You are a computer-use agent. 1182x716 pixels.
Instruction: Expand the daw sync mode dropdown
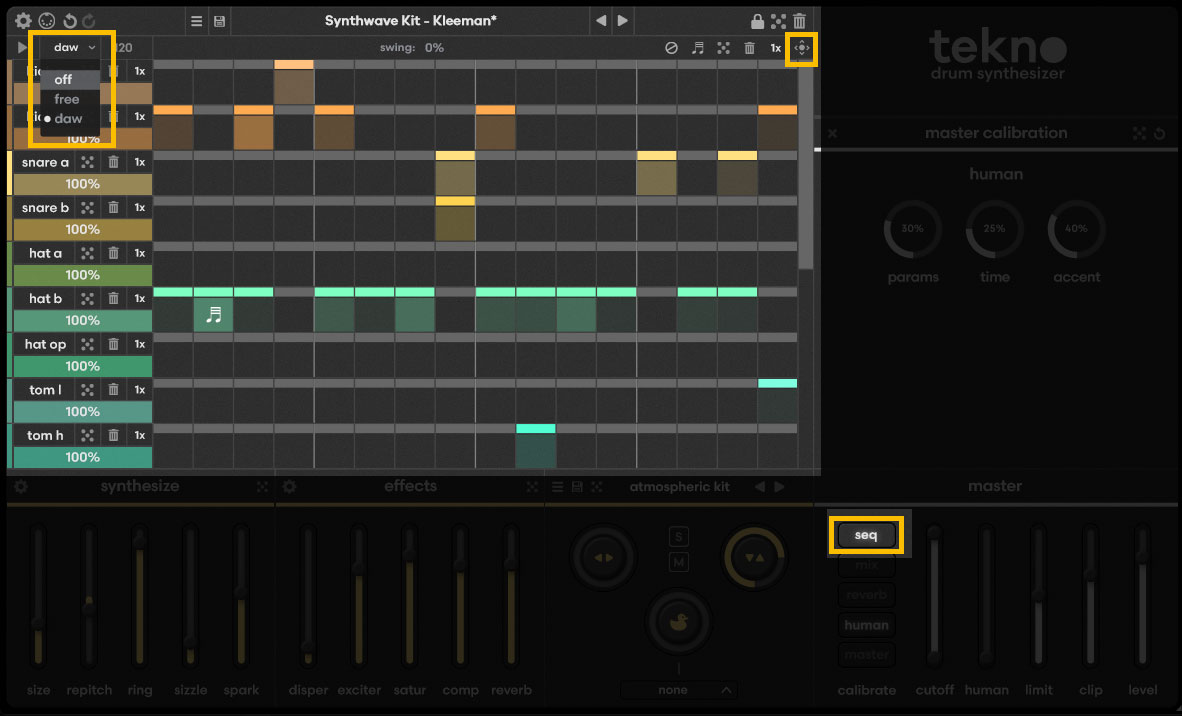pyautogui.click(x=75, y=47)
